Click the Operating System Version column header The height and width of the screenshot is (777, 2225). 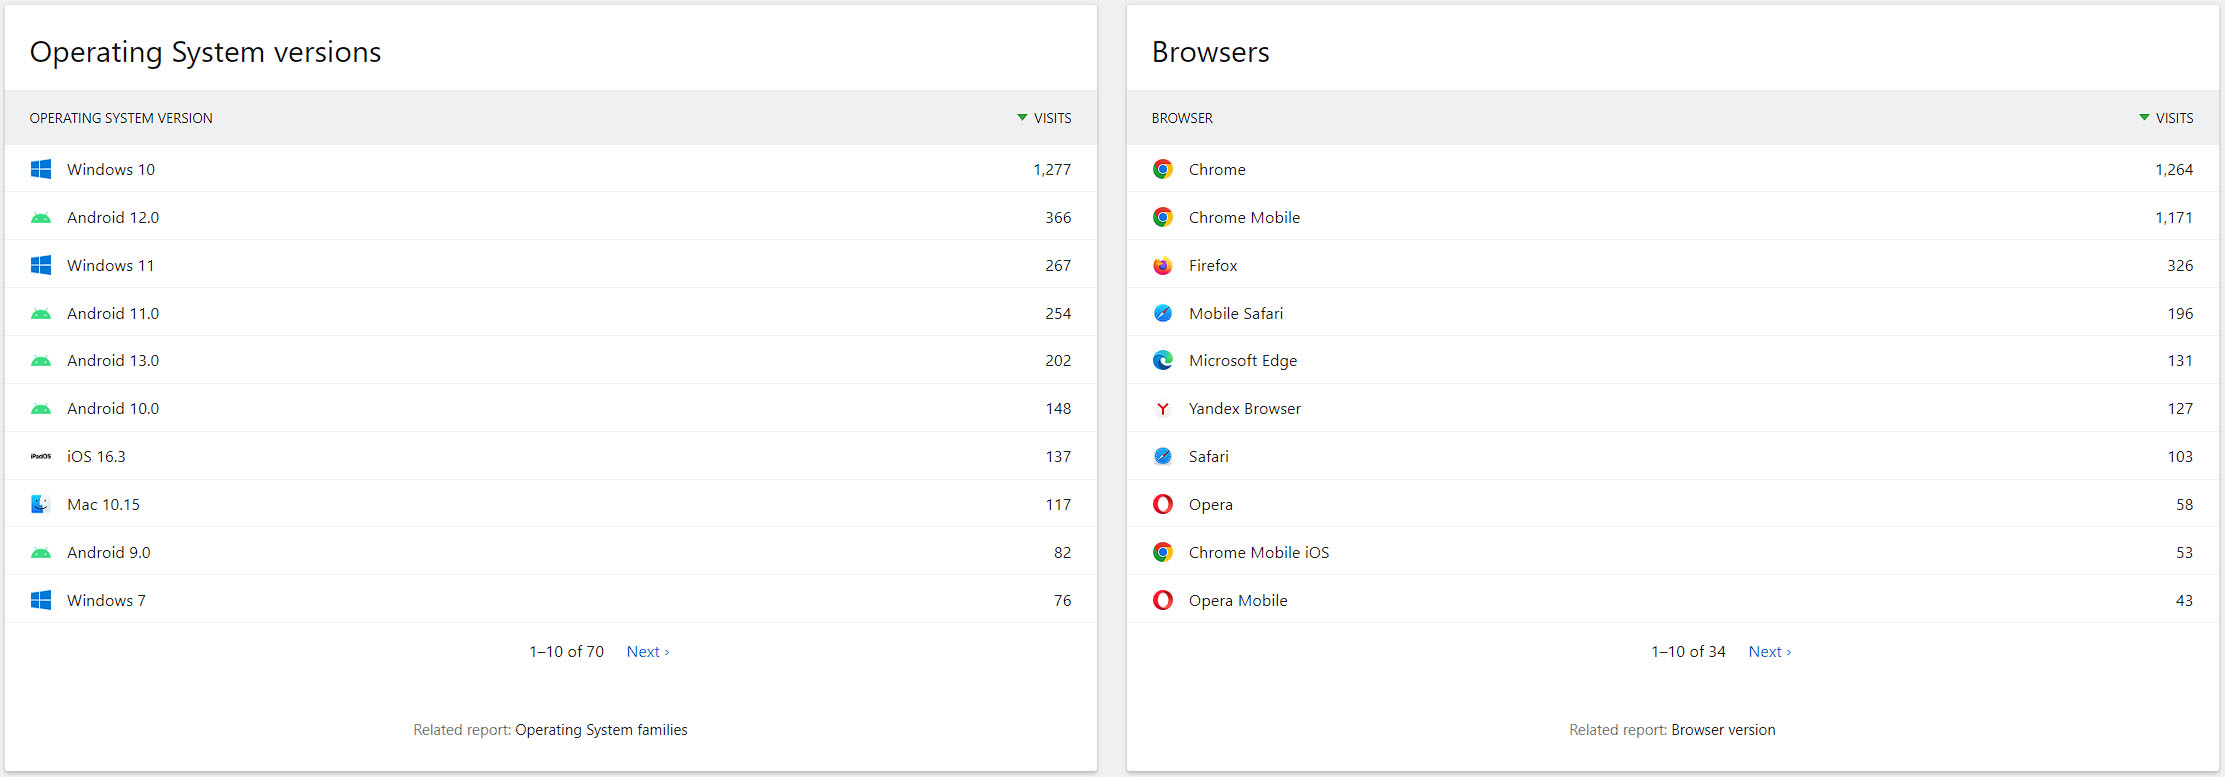click(x=121, y=118)
